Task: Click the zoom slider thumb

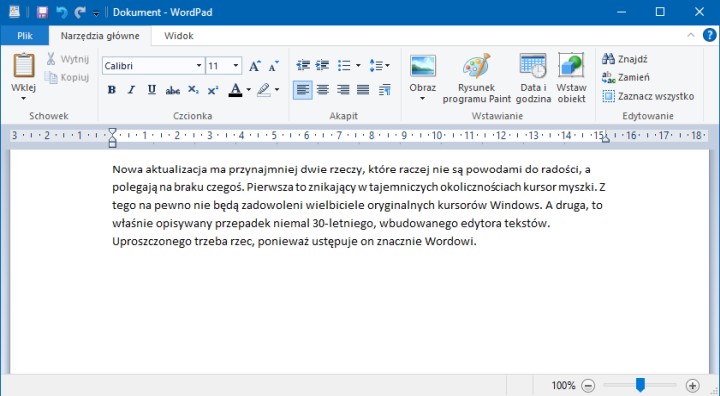Action: [x=640, y=385]
